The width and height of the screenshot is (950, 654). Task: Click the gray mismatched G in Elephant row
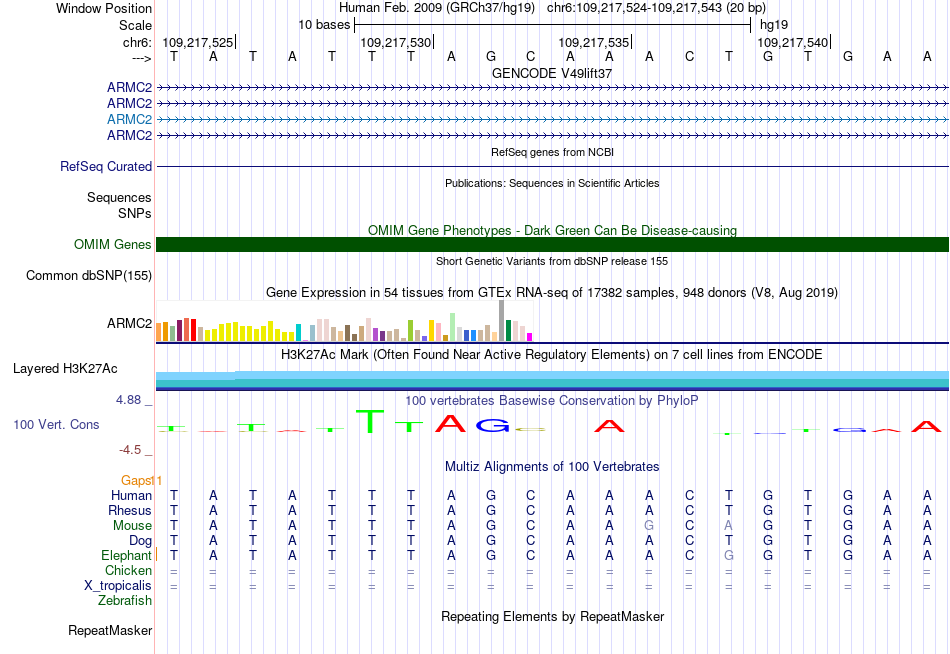click(728, 555)
